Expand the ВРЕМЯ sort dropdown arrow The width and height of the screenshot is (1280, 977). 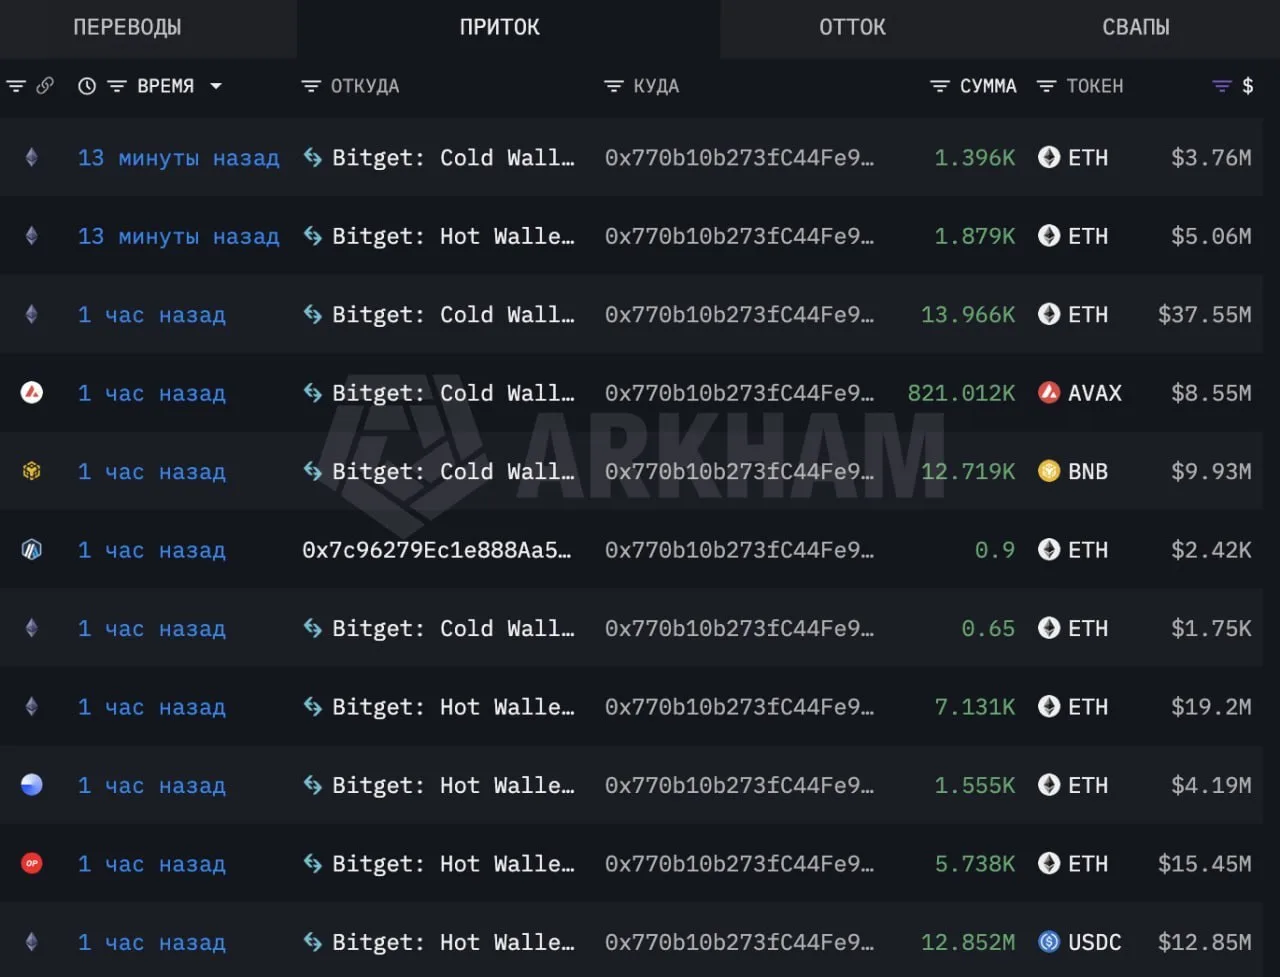pyautogui.click(x=216, y=86)
